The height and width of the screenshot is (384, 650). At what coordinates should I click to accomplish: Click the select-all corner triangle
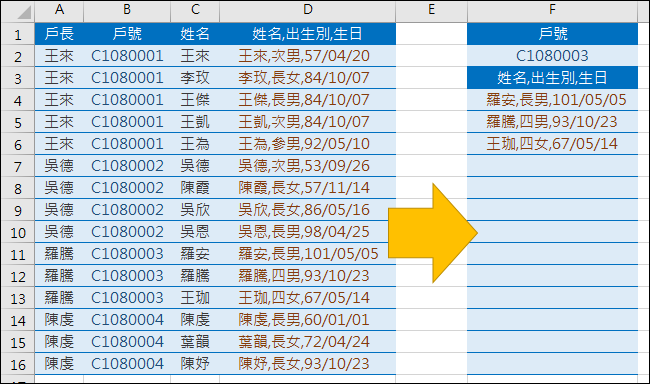24,12
